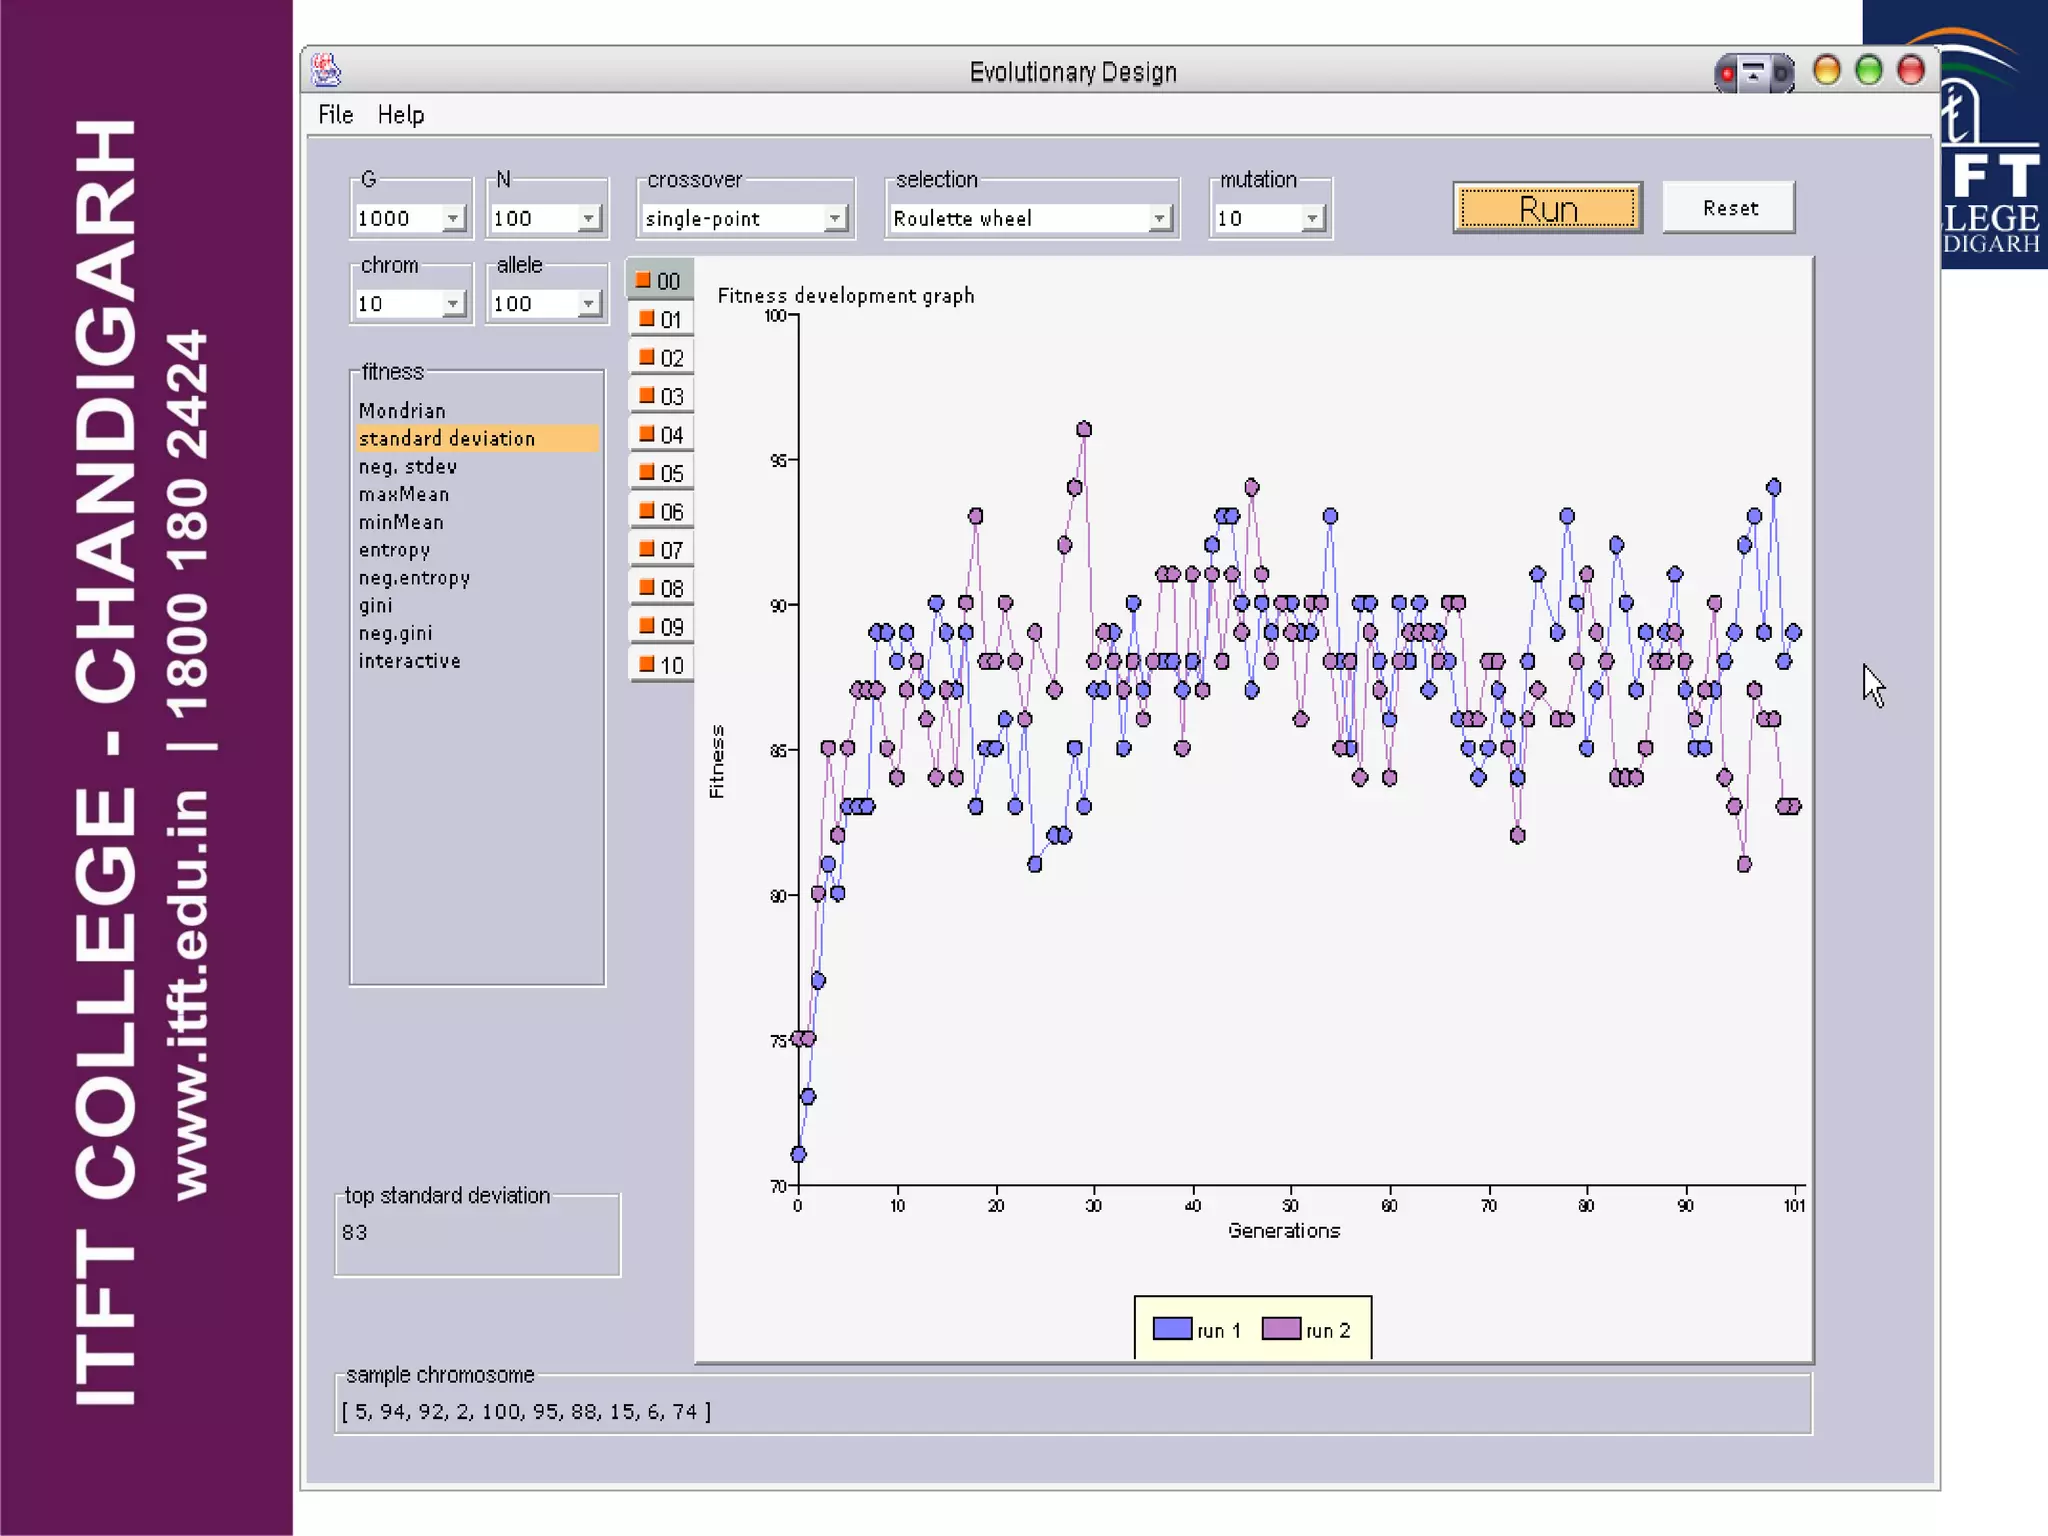Choose entropy in the fitness list
2048x1536 pixels.
394,550
